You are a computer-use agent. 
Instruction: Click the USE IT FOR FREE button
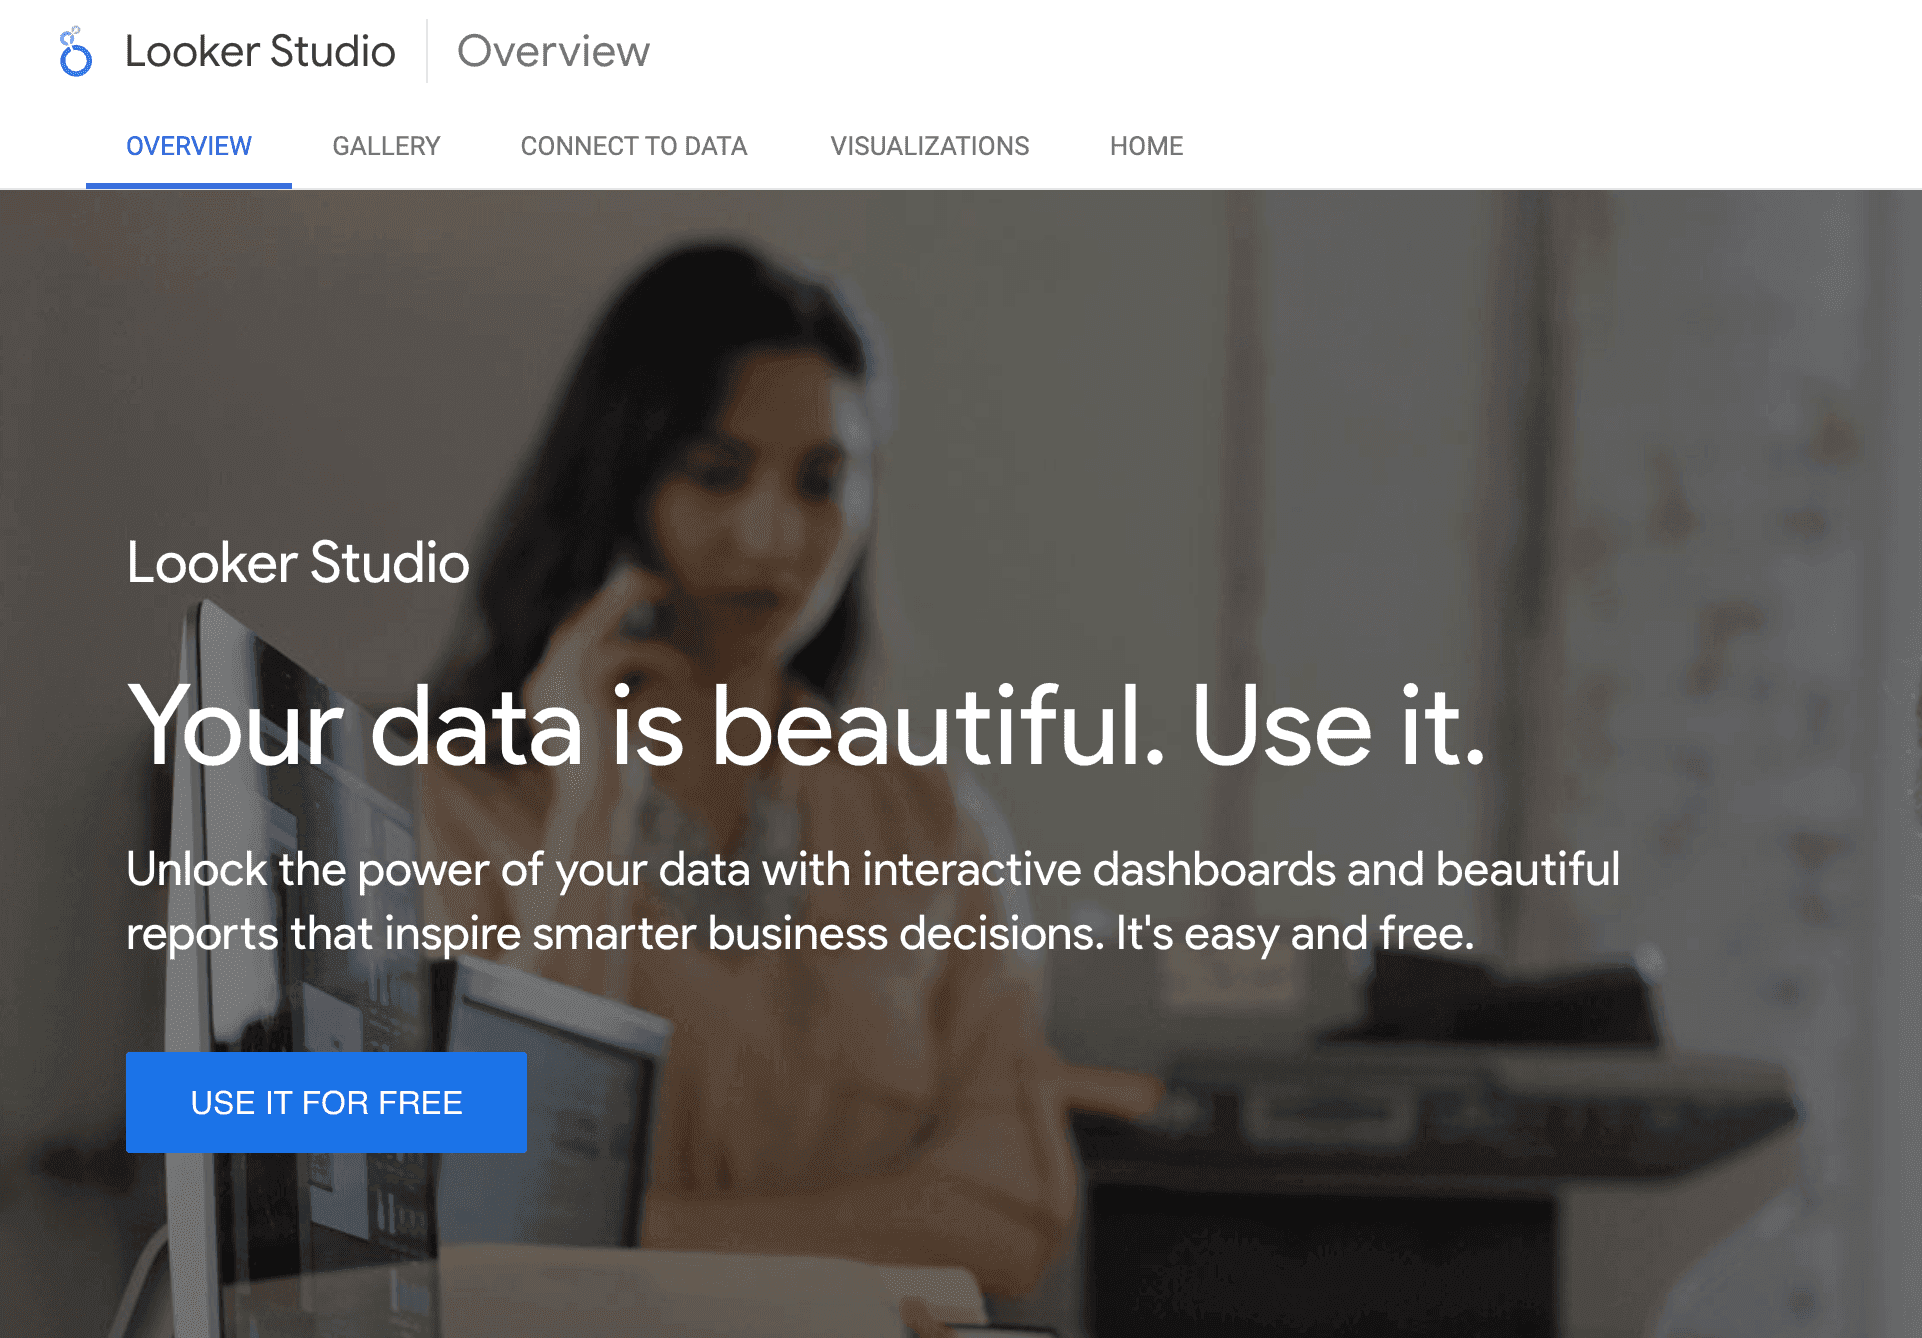pyautogui.click(x=325, y=1102)
